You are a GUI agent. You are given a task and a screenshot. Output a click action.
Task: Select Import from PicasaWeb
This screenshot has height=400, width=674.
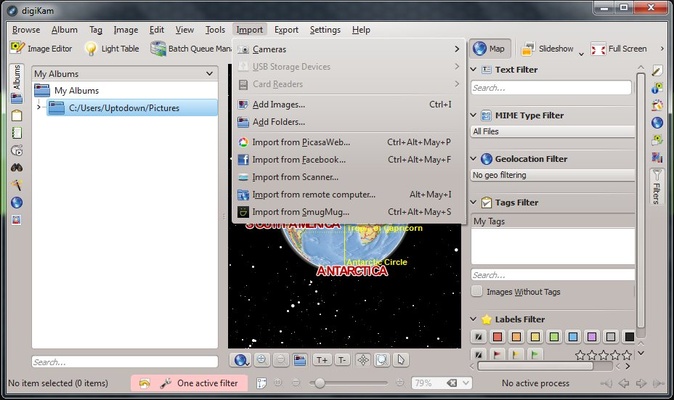pyautogui.click(x=349, y=142)
